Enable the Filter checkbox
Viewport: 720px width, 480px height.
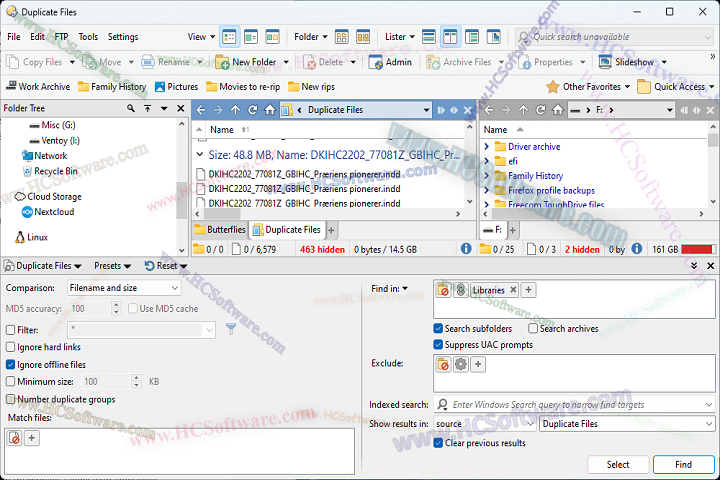[x=11, y=330]
